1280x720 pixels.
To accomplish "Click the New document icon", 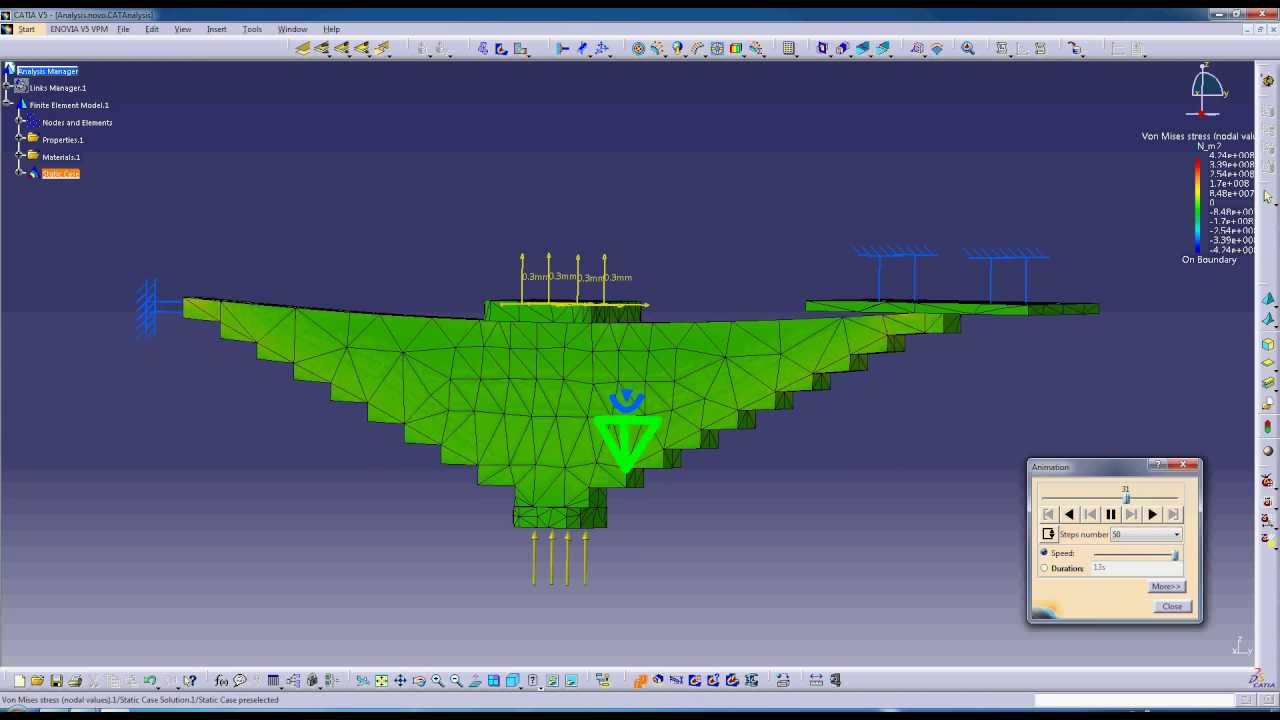I will [x=19, y=681].
